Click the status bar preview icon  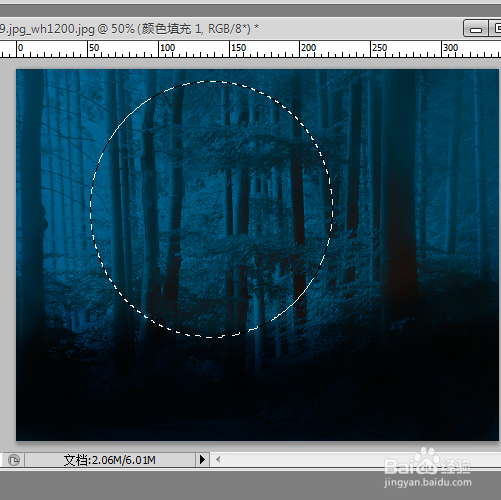(14, 460)
